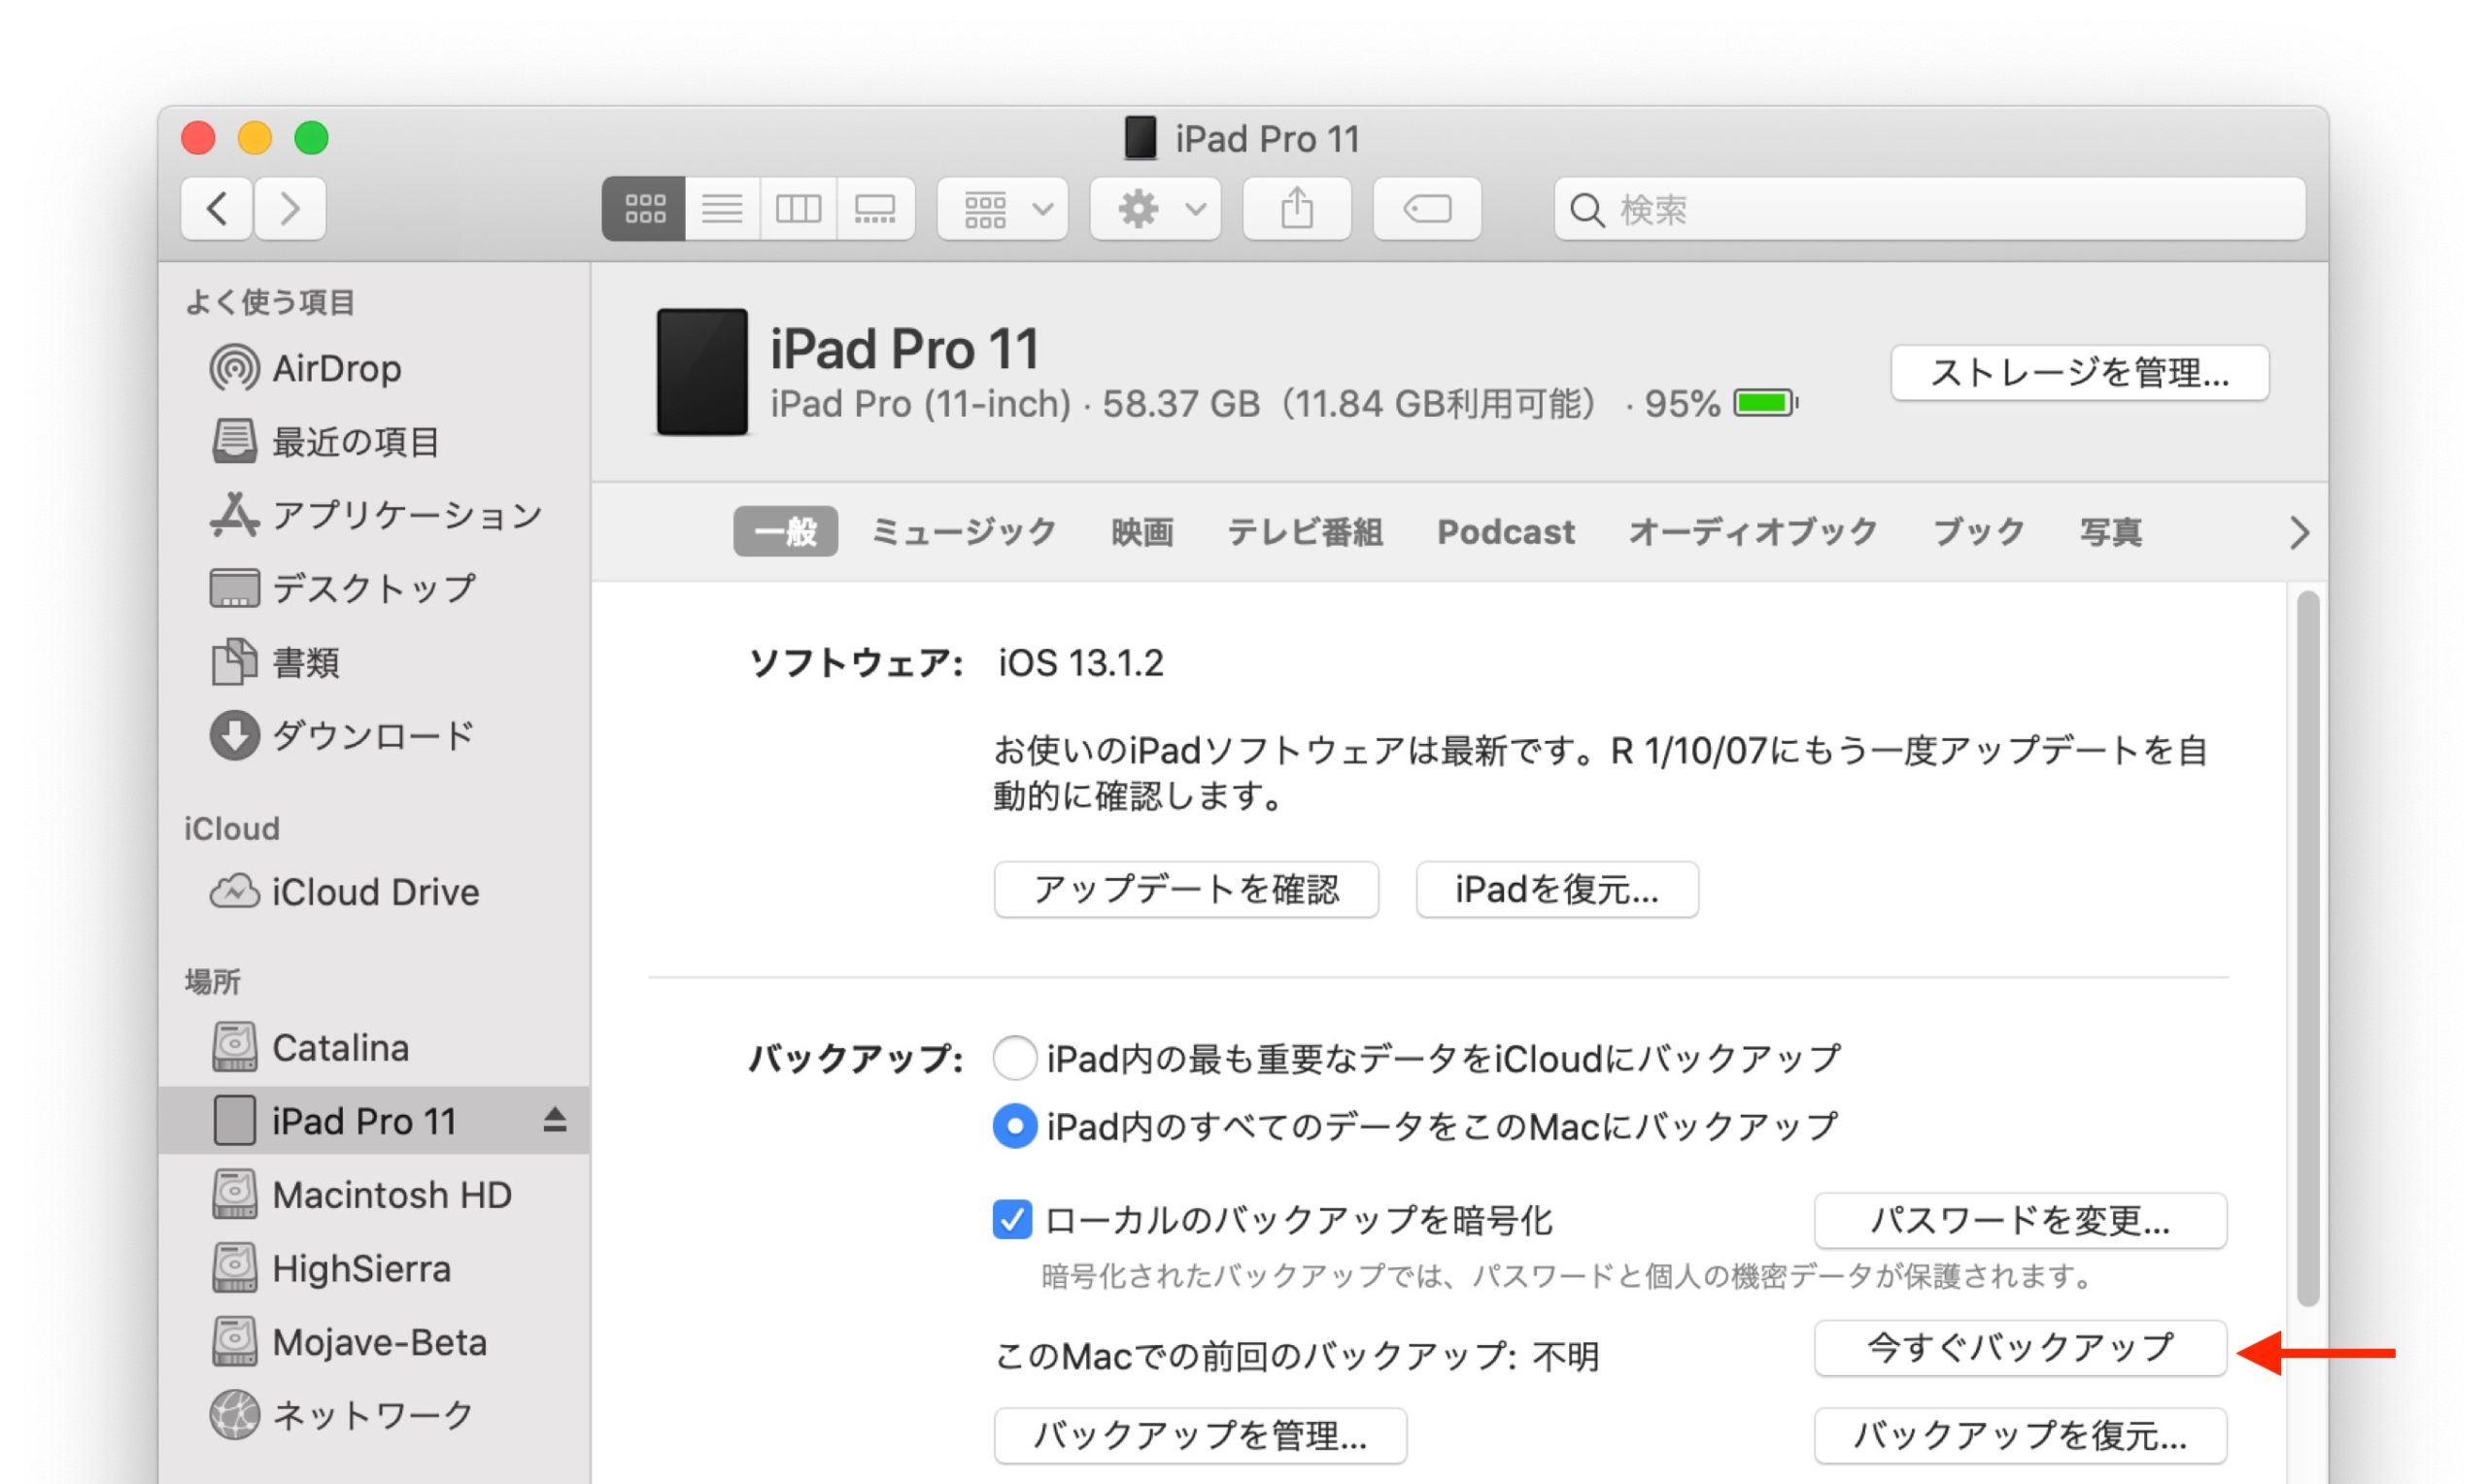Toggle ローカルのバックアップを暗号化 checkbox
The width and height of the screenshot is (2487, 1484).
(1012, 1220)
